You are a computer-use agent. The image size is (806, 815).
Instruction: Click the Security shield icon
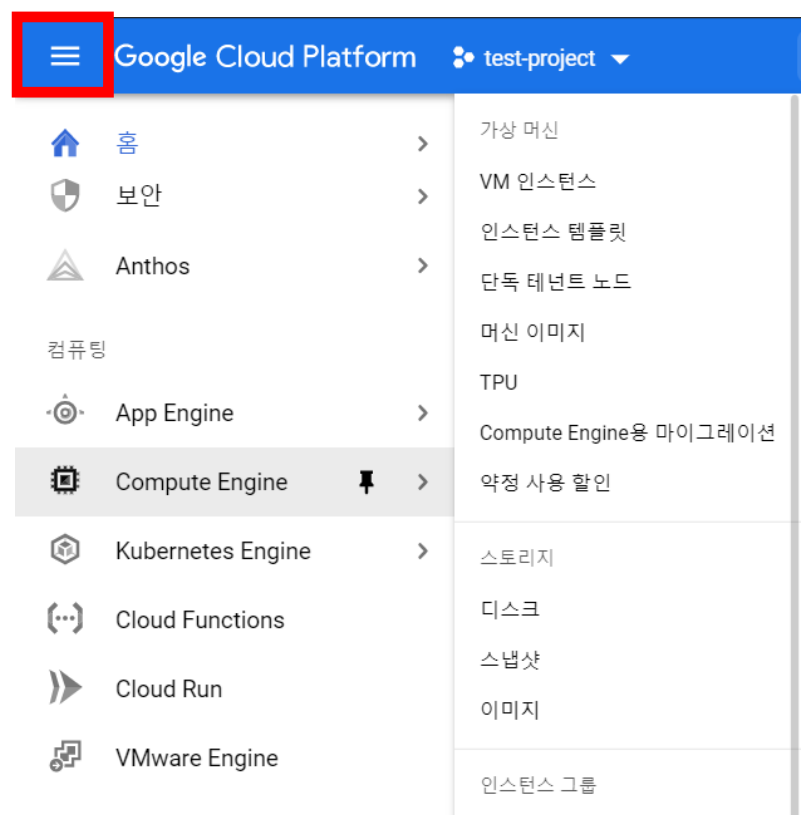point(65,195)
